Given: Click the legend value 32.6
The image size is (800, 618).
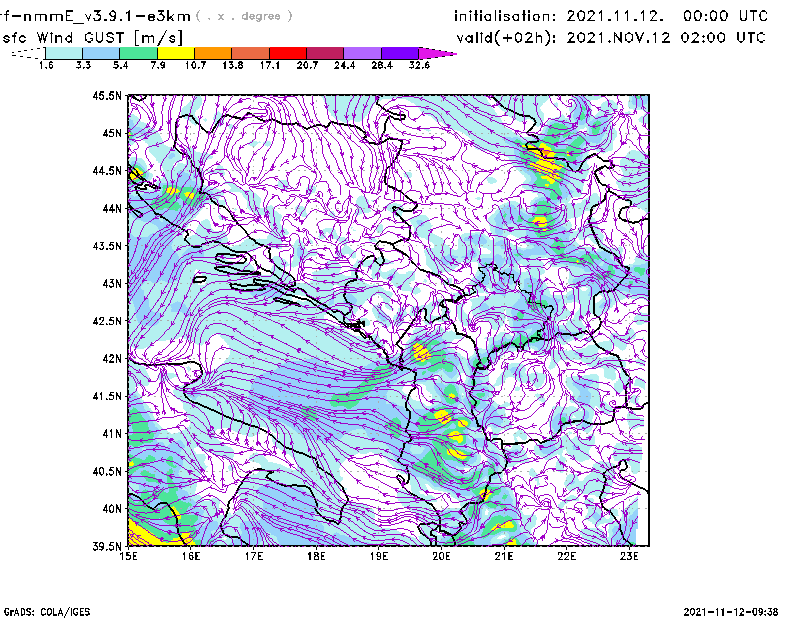Looking at the screenshot, I should click(x=419, y=65).
